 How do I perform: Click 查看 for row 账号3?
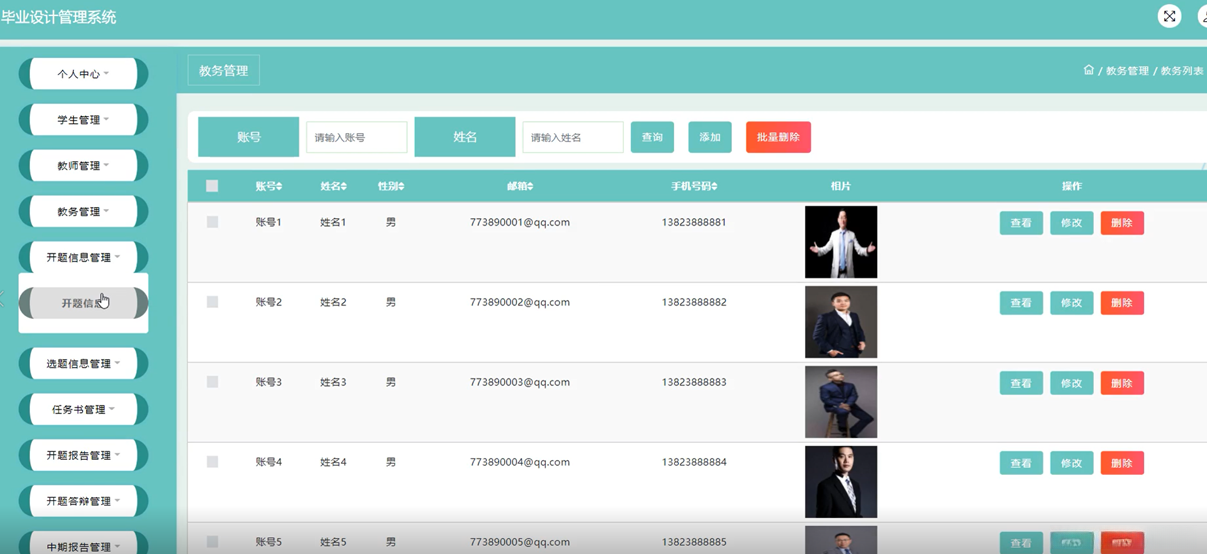point(1021,383)
